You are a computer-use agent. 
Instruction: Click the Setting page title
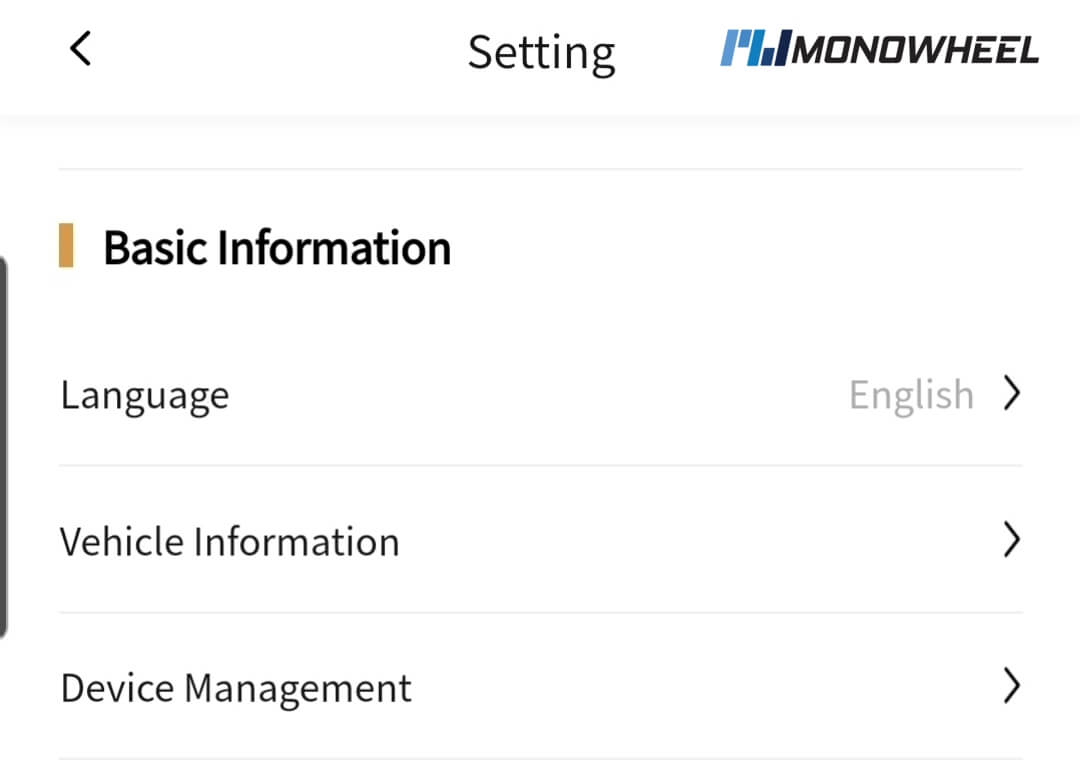point(541,52)
